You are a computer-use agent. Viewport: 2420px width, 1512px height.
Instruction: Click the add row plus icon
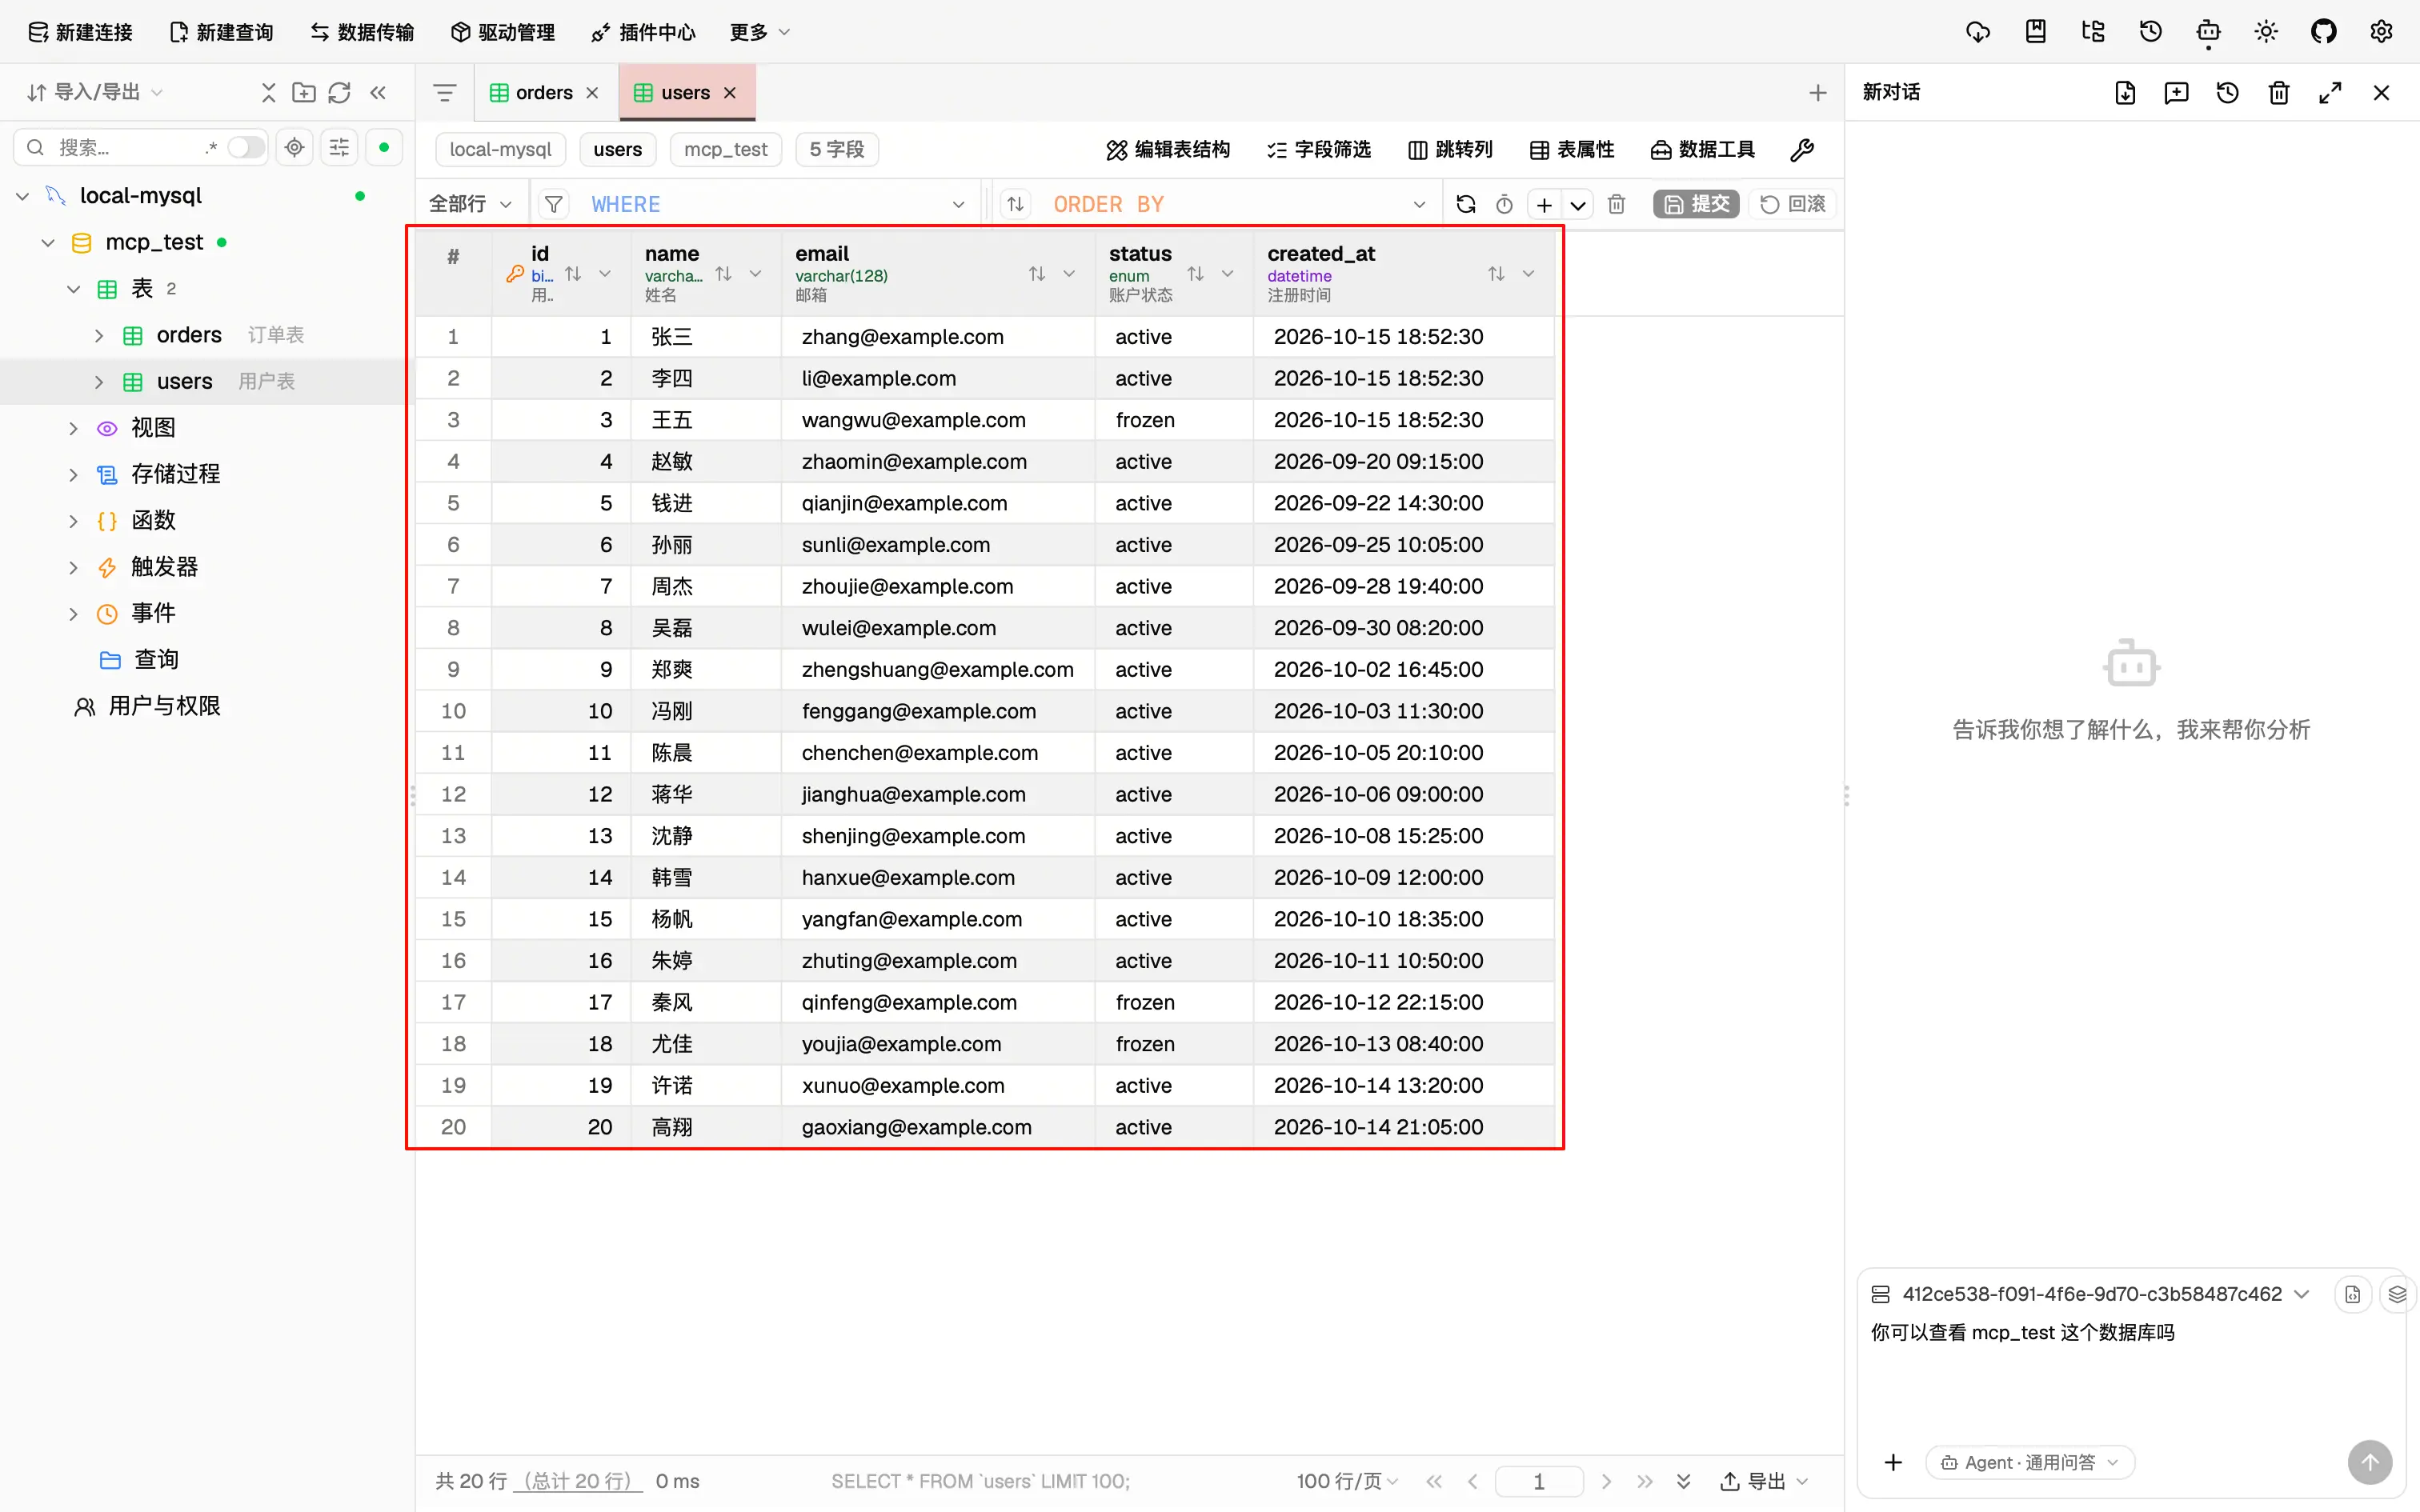click(x=1544, y=204)
